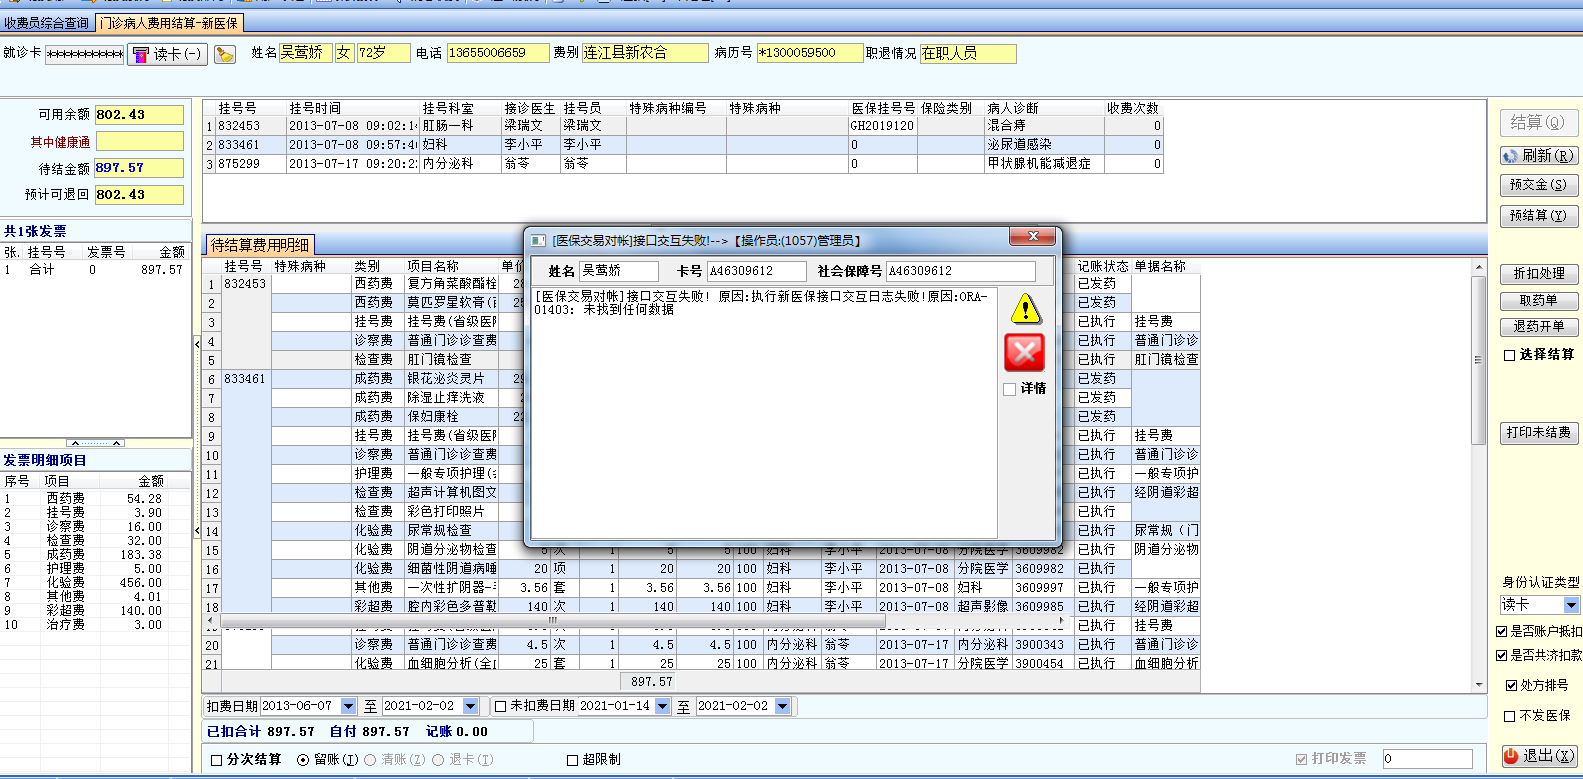The width and height of the screenshot is (1583, 779).
Task: Click the 读卡(-) card reader button
Action: [x=168, y=54]
